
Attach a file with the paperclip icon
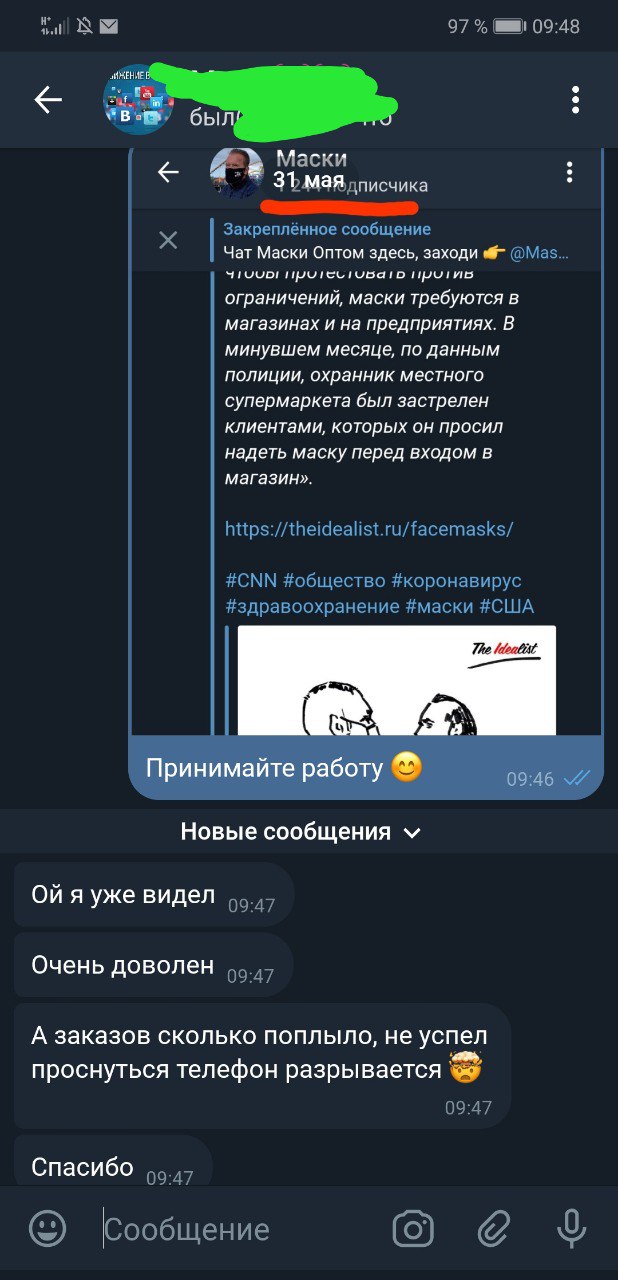coord(493,1229)
